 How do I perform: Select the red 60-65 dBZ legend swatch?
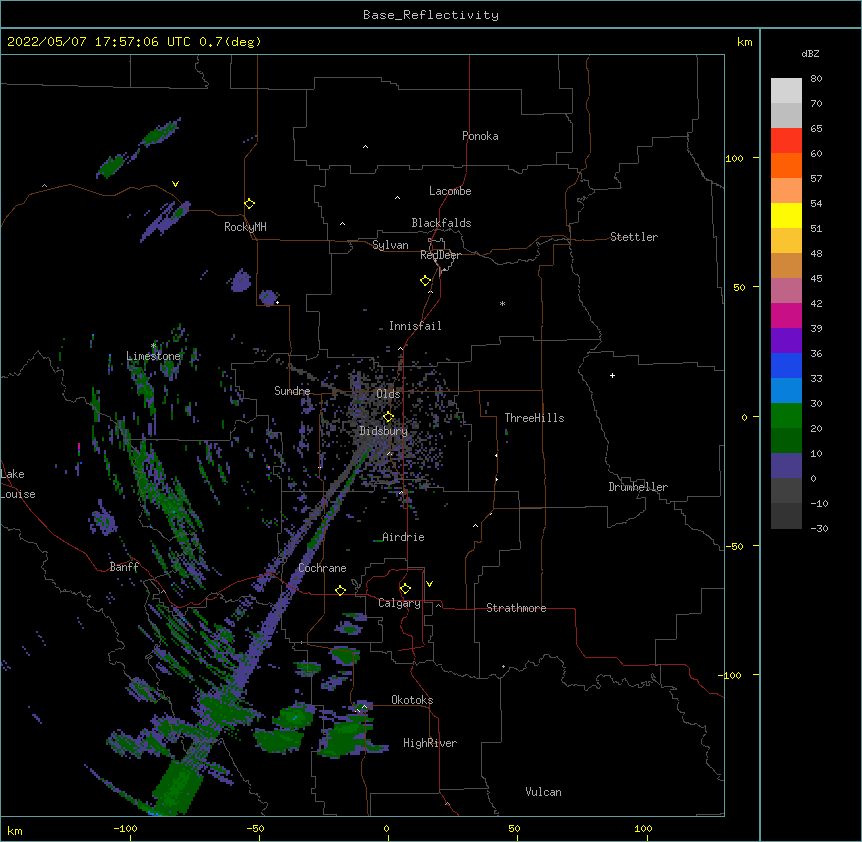786,141
